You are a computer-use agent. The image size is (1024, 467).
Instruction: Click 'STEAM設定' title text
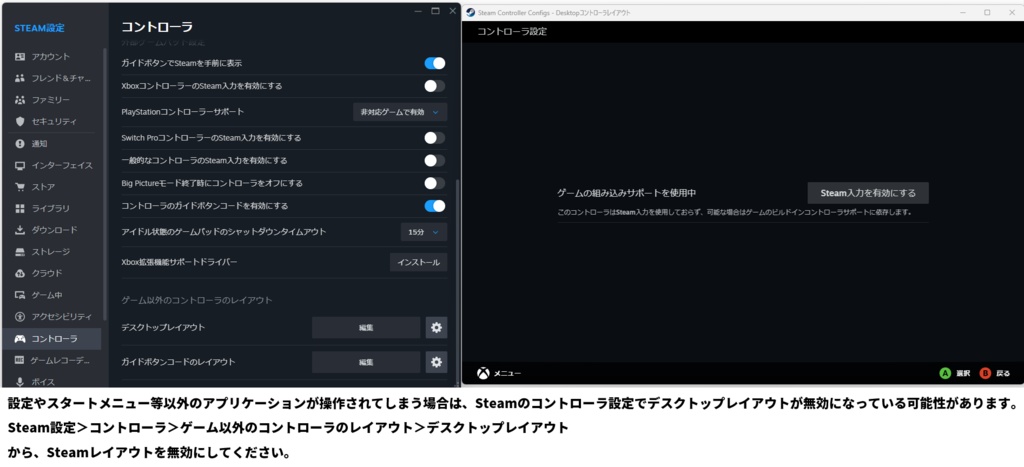click(x=39, y=28)
